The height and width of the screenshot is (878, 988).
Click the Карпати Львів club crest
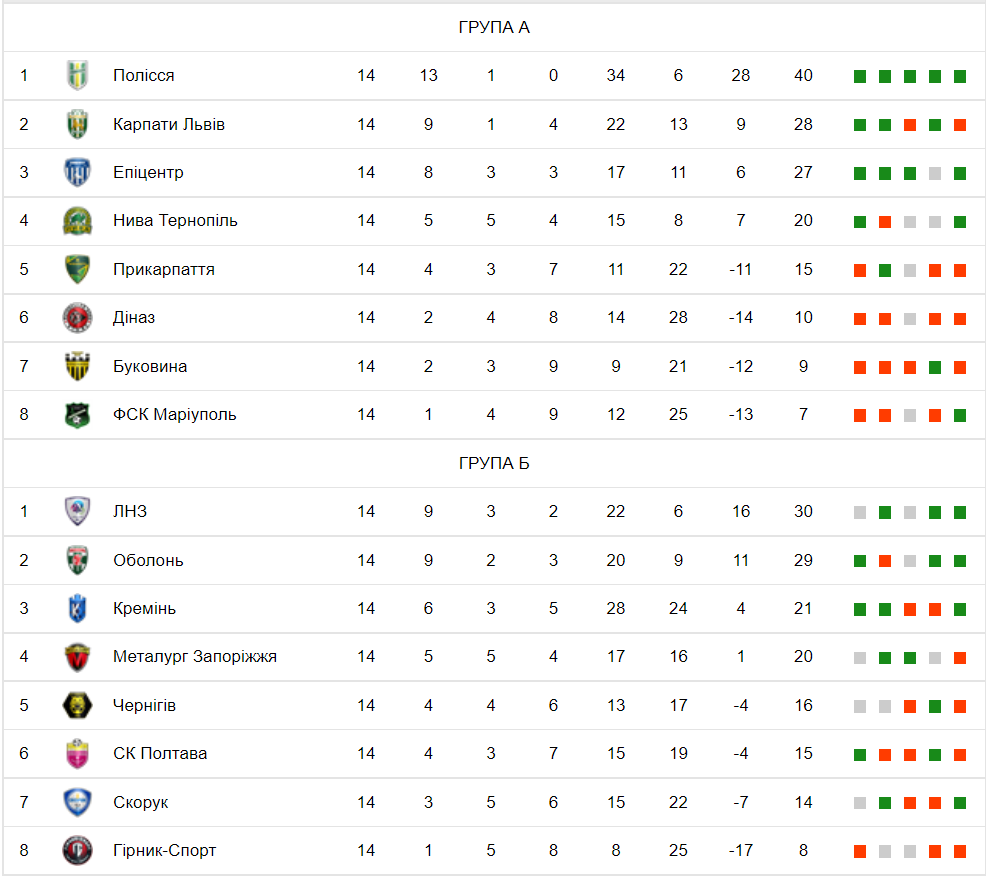(77, 124)
